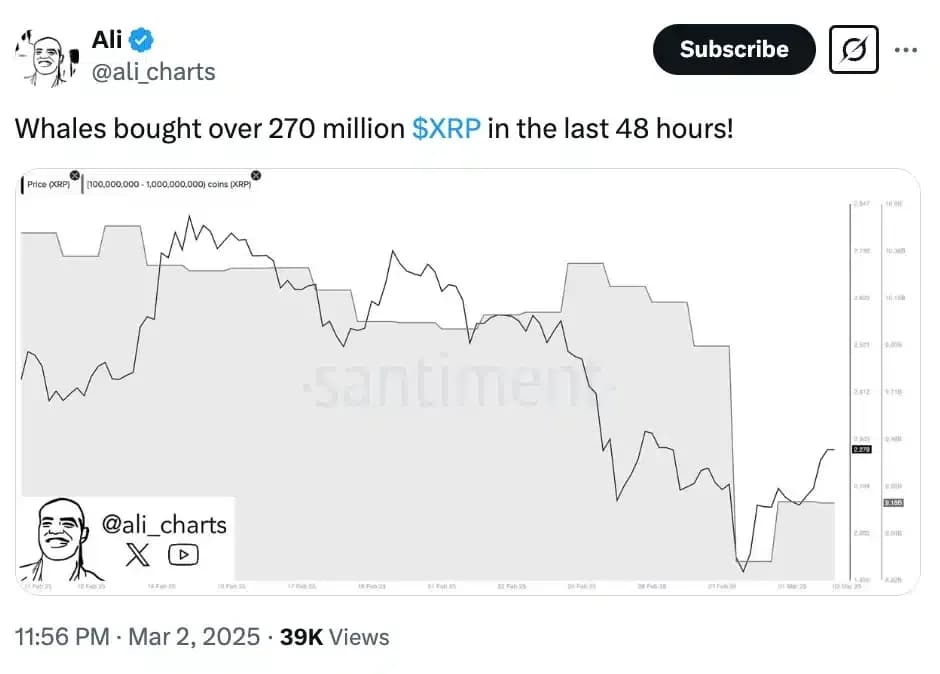This screenshot has width=940, height=674.
Task: Open the $XRP cashtag link
Action: coord(446,129)
